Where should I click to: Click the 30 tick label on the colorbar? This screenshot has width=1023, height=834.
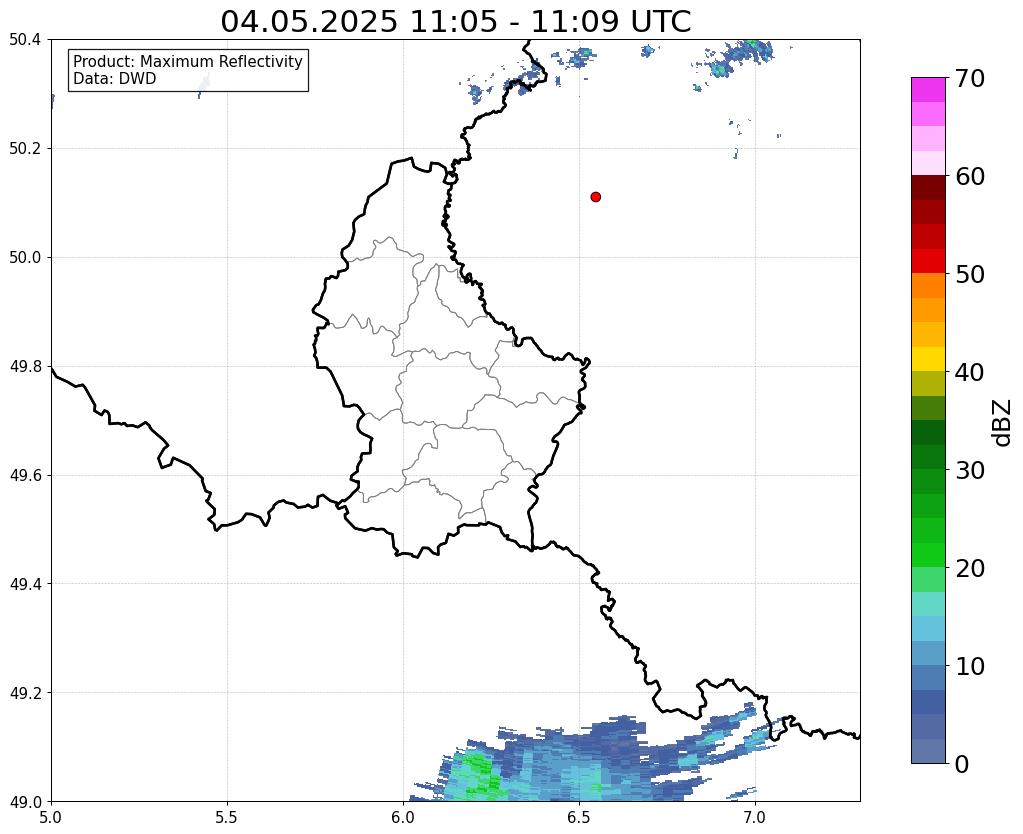pos(969,470)
